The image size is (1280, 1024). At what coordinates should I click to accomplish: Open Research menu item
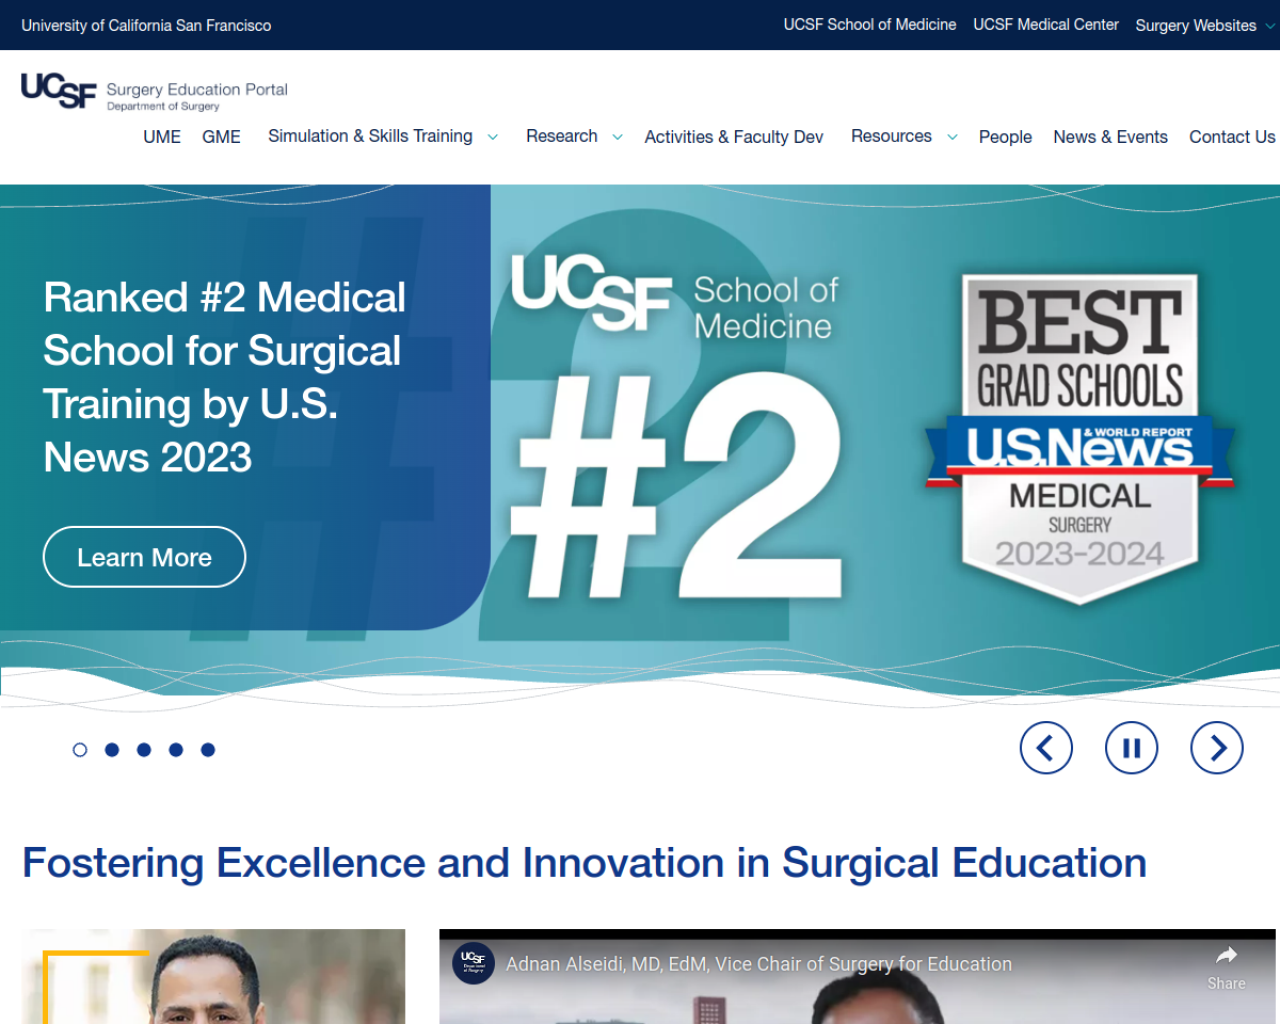click(562, 136)
